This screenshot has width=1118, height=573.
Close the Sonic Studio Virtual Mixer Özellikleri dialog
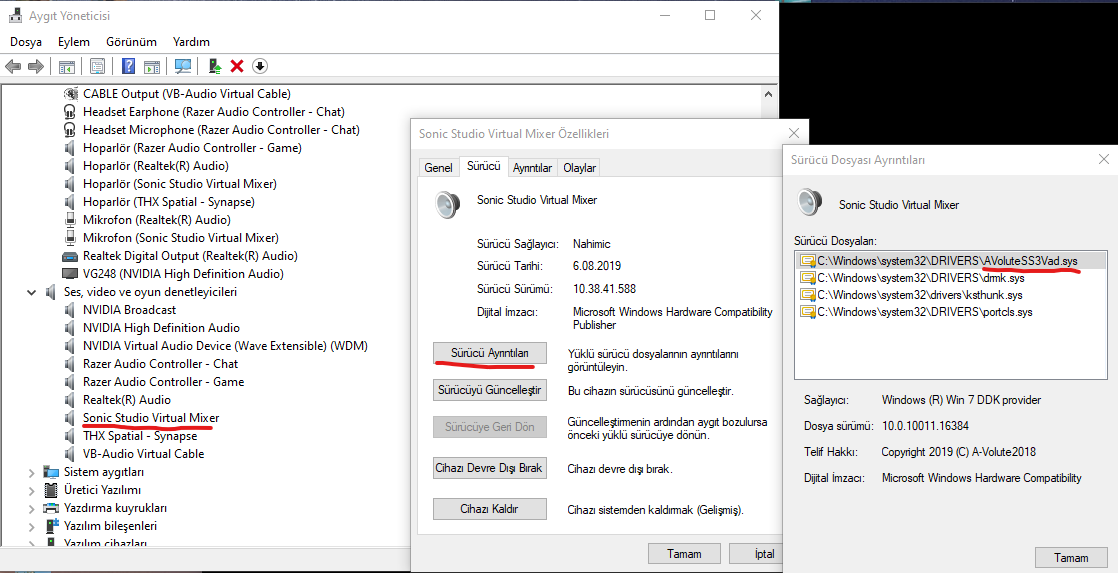(x=794, y=133)
